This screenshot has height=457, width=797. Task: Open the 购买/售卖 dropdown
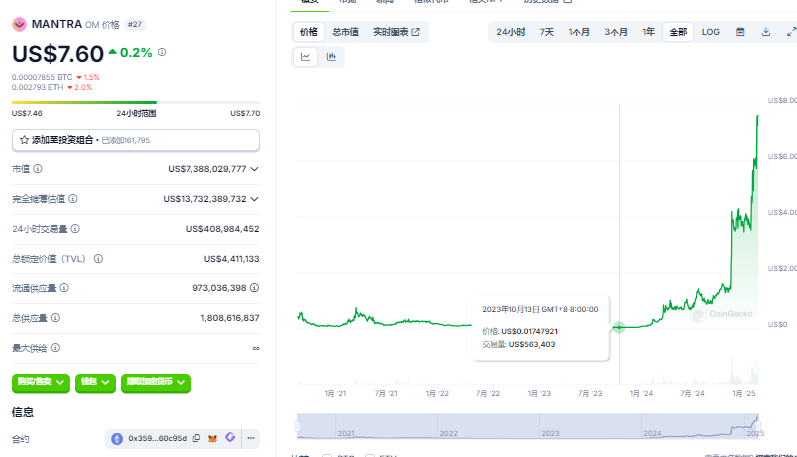click(x=41, y=382)
